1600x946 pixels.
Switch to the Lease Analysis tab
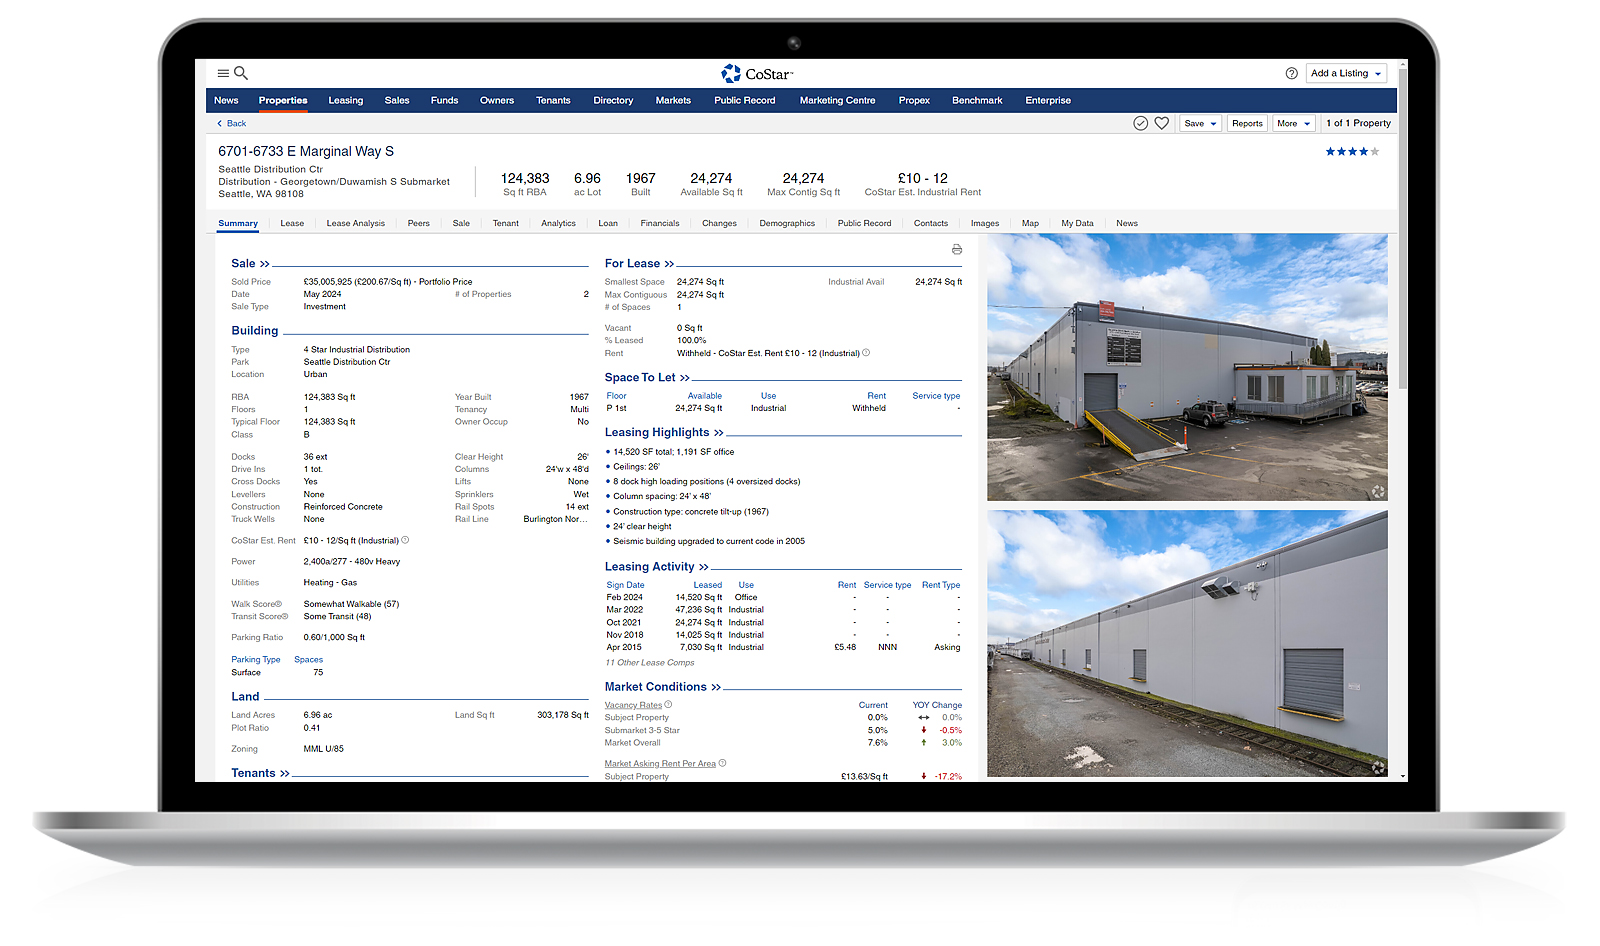[355, 223]
